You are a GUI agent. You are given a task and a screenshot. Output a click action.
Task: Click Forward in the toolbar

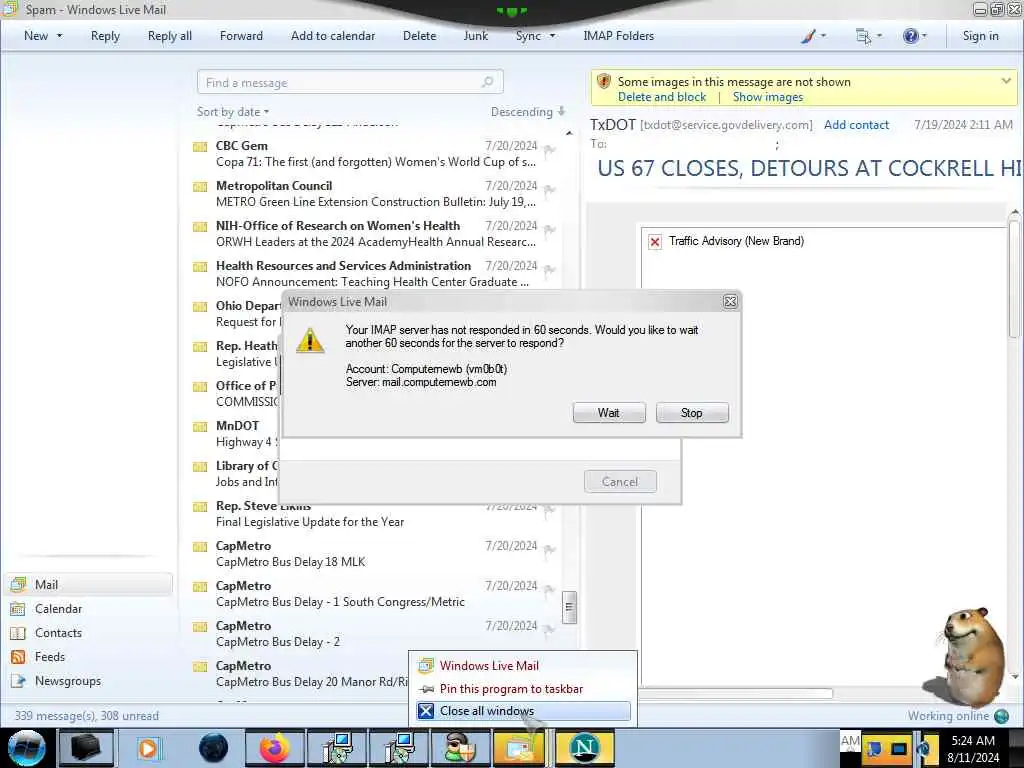coord(241,36)
